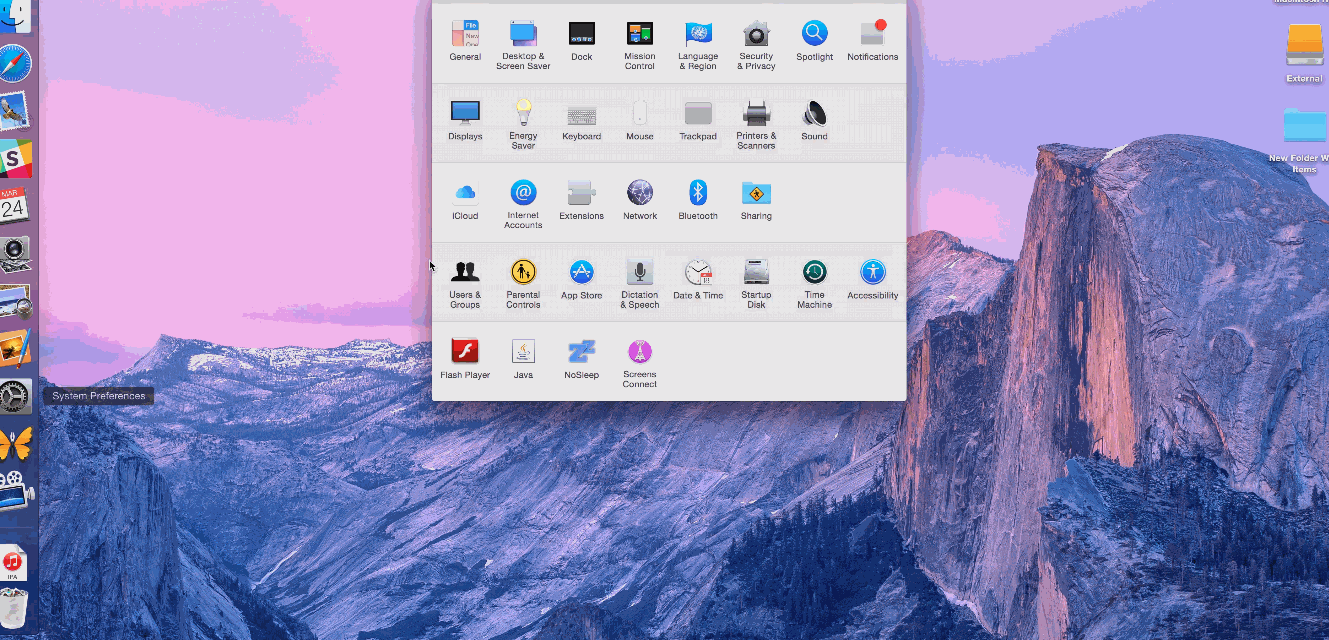
Task: Open the Trash in the Dock
Action: [x=13, y=608]
